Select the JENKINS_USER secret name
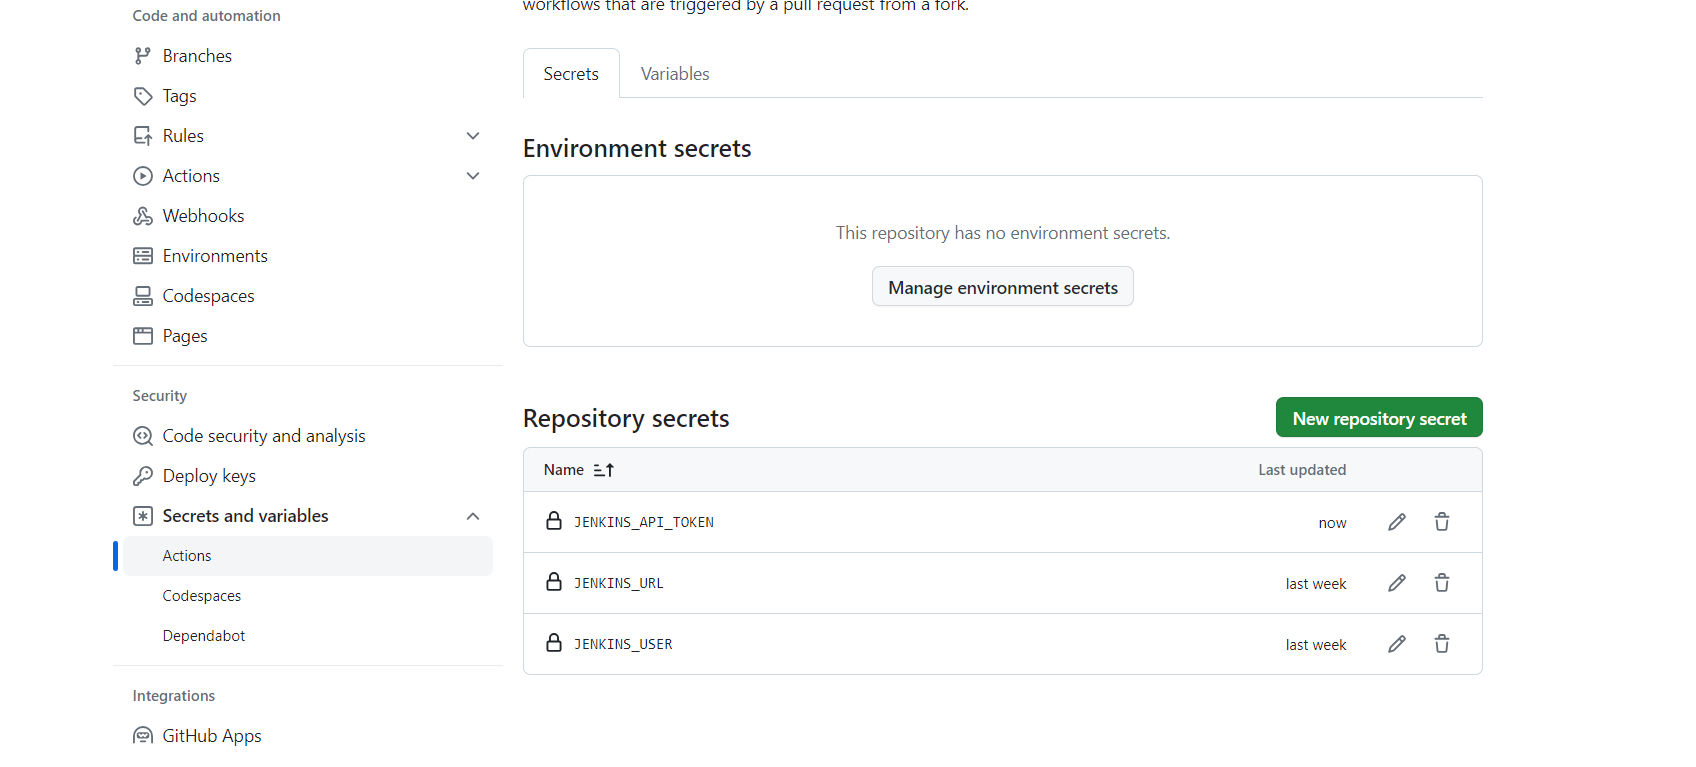 (x=623, y=644)
